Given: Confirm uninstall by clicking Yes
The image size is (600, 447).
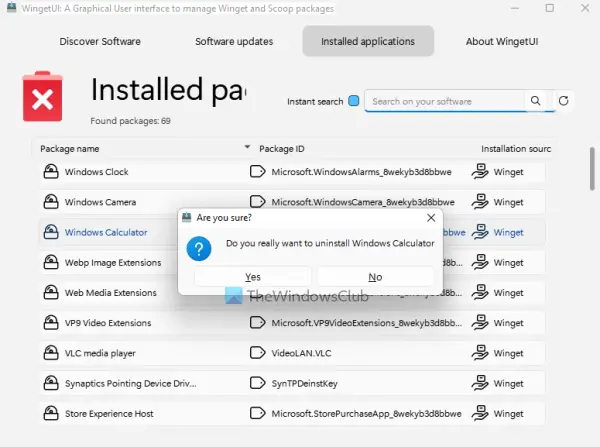Looking at the screenshot, I should pyautogui.click(x=253, y=277).
